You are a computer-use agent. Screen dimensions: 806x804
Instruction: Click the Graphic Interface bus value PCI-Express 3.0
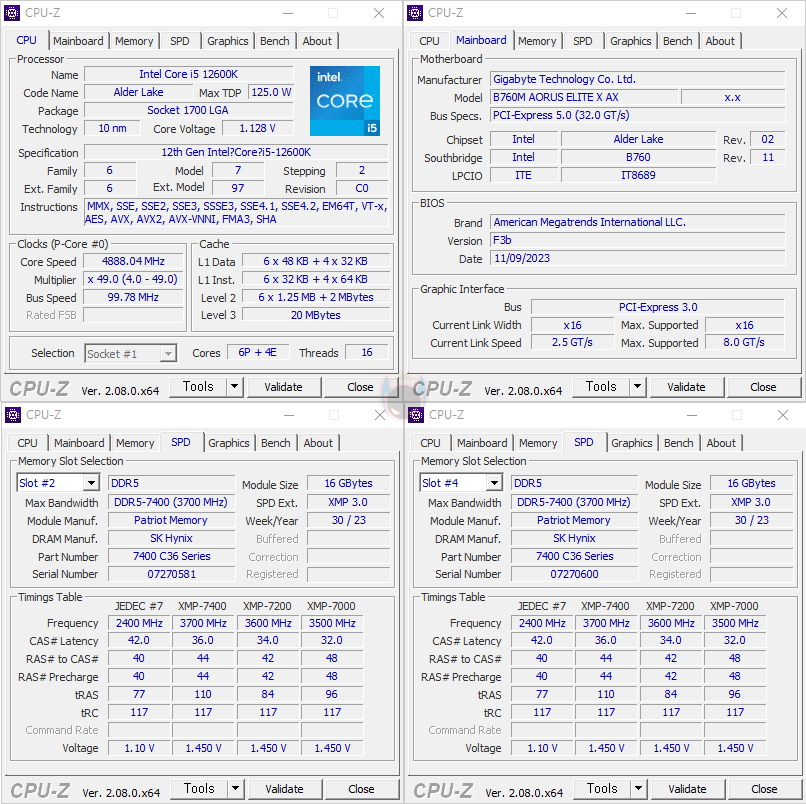(658, 307)
